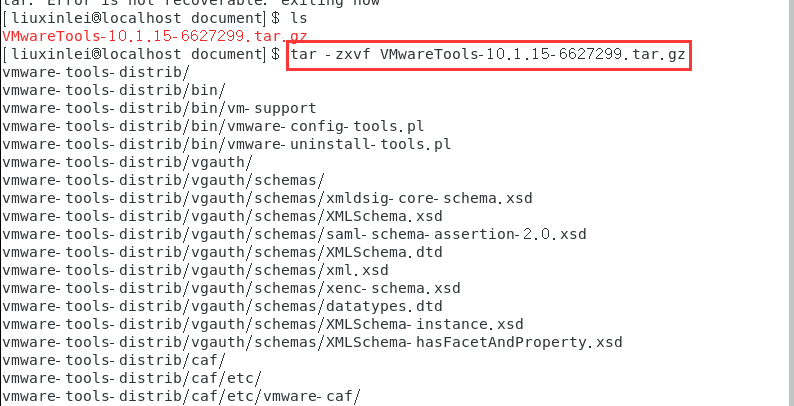Click the line ending datatypes.dtd
The height and width of the screenshot is (406, 794).
(222, 306)
